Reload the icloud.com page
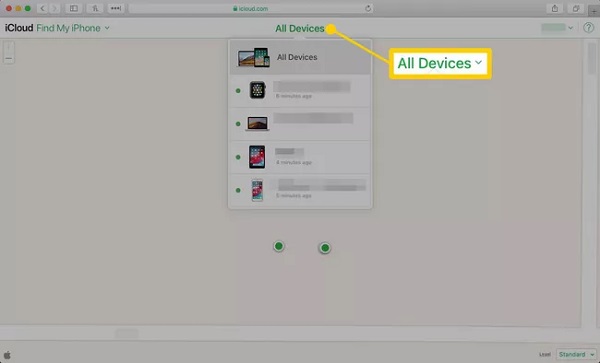Viewport: 600px width, 363px height. point(368,8)
